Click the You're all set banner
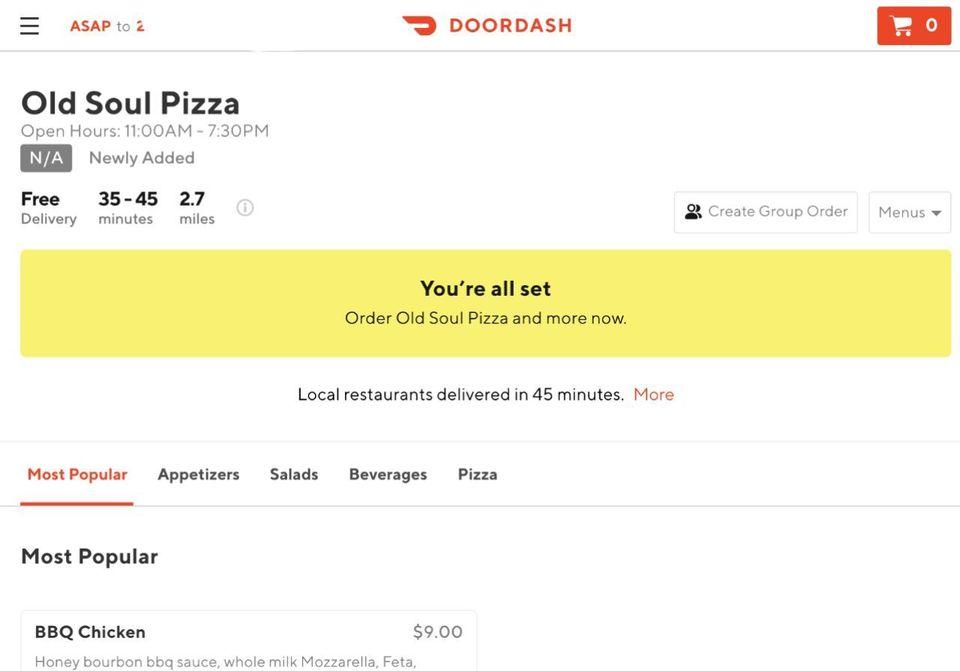 (485, 303)
